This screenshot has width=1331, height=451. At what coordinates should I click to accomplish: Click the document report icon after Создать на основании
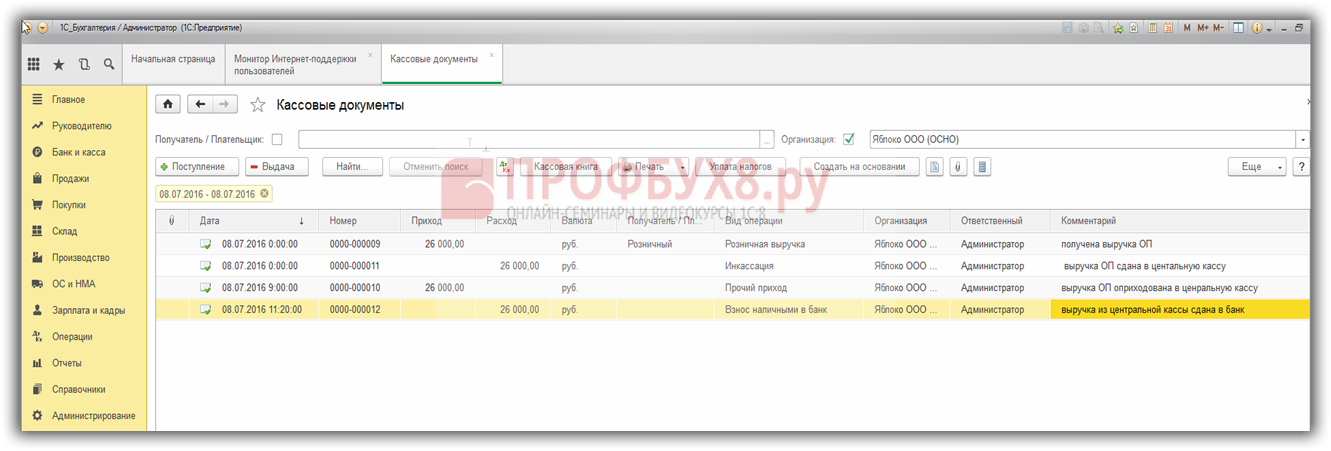tap(934, 167)
